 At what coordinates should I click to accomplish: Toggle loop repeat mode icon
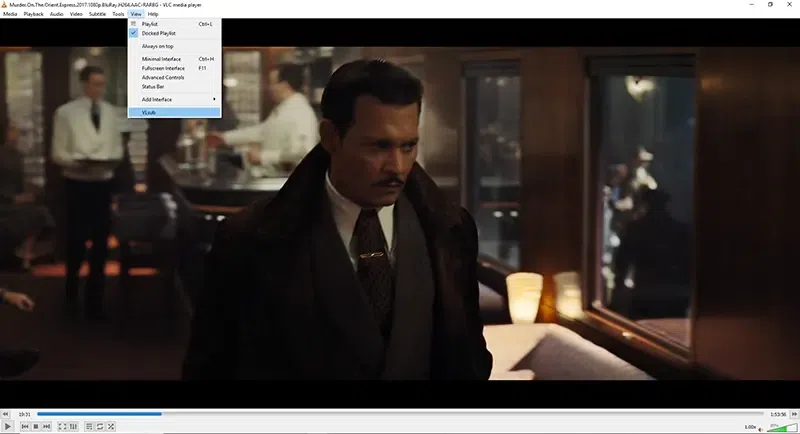click(100, 426)
